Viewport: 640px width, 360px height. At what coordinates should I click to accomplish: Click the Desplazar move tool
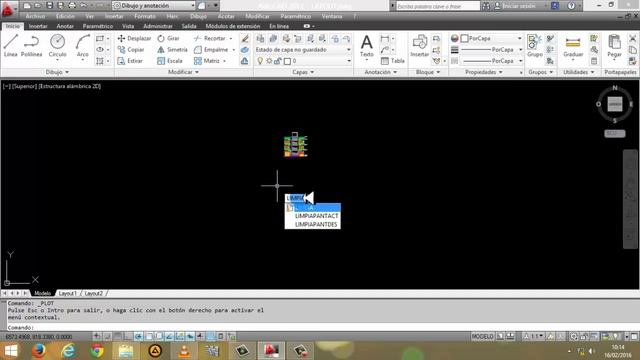pos(134,38)
